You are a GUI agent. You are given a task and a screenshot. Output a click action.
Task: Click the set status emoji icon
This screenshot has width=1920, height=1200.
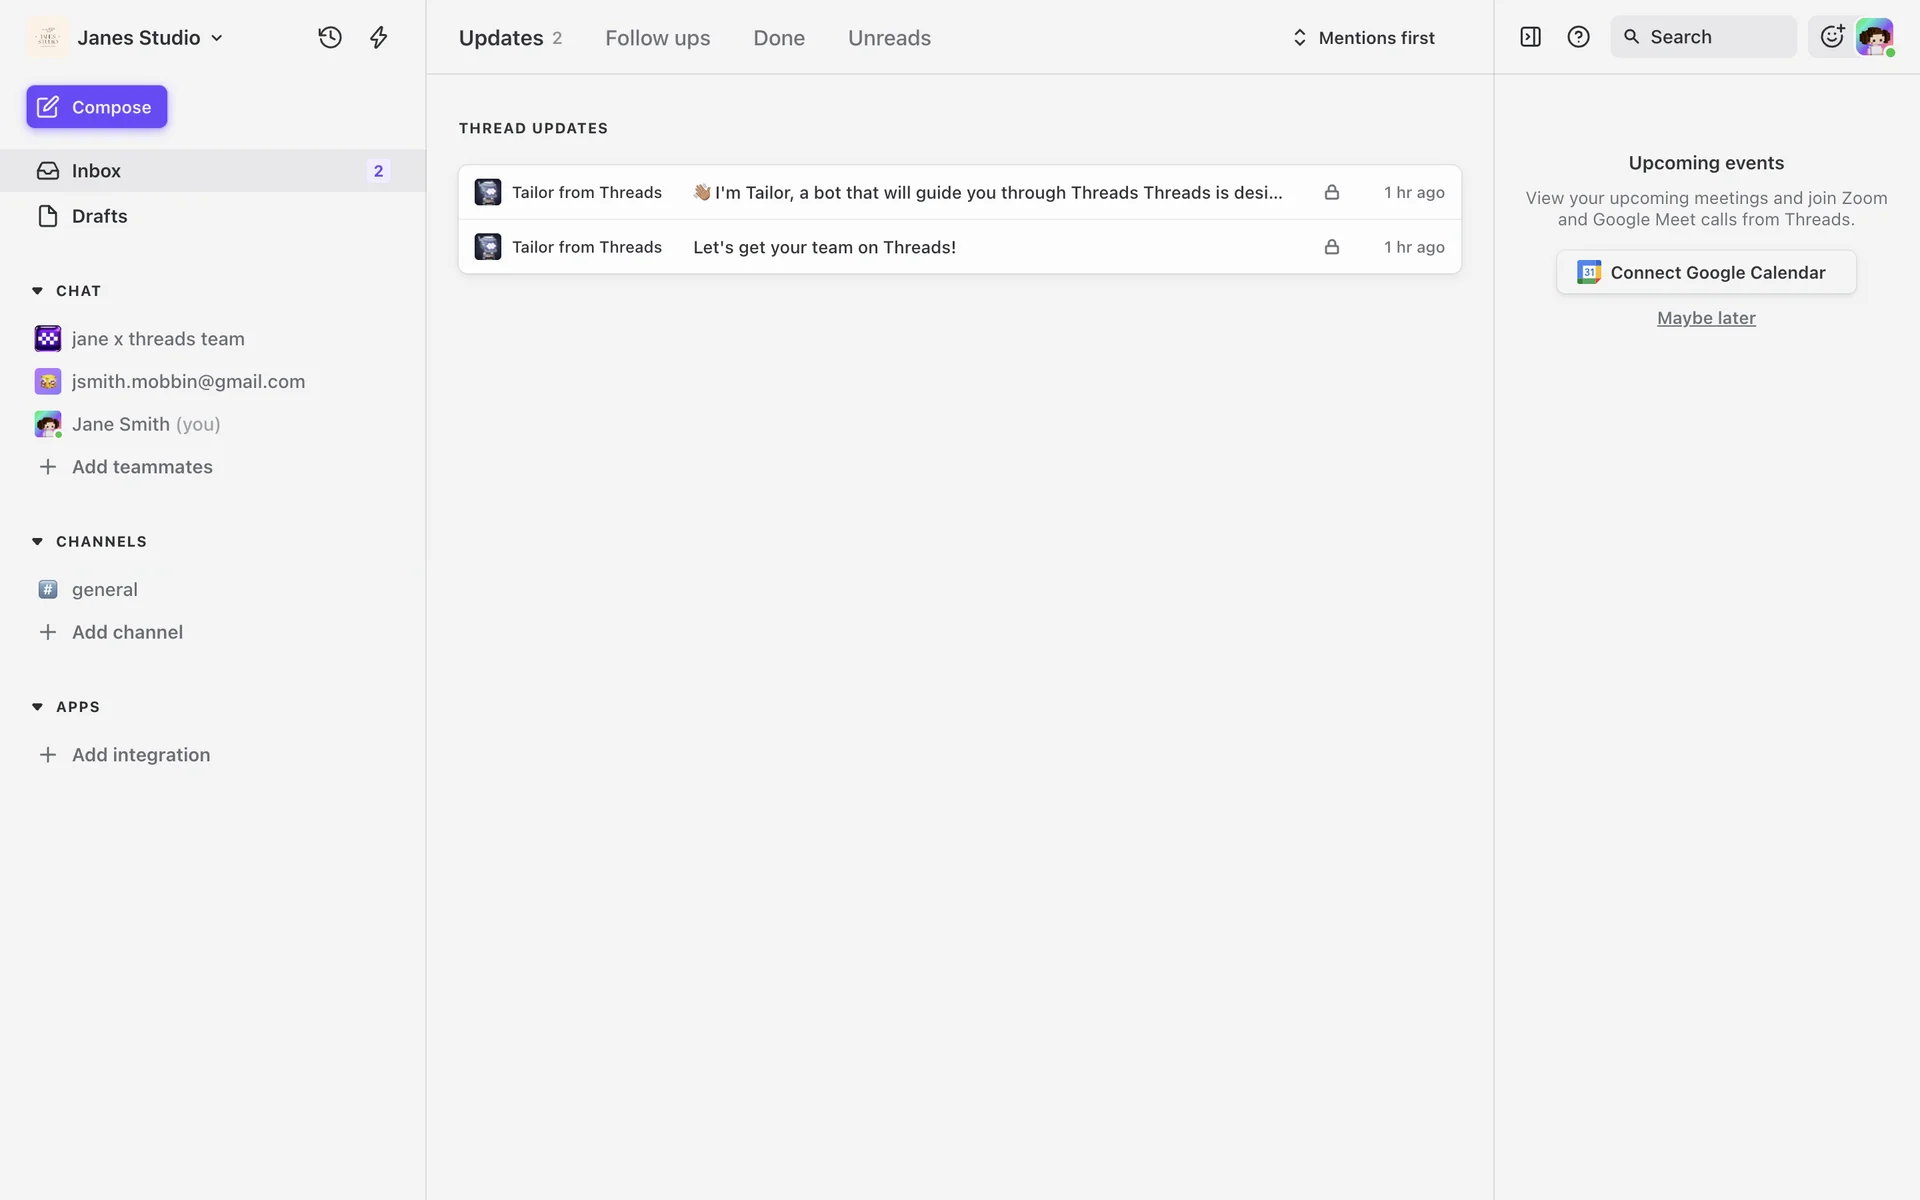click(x=1831, y=37)
